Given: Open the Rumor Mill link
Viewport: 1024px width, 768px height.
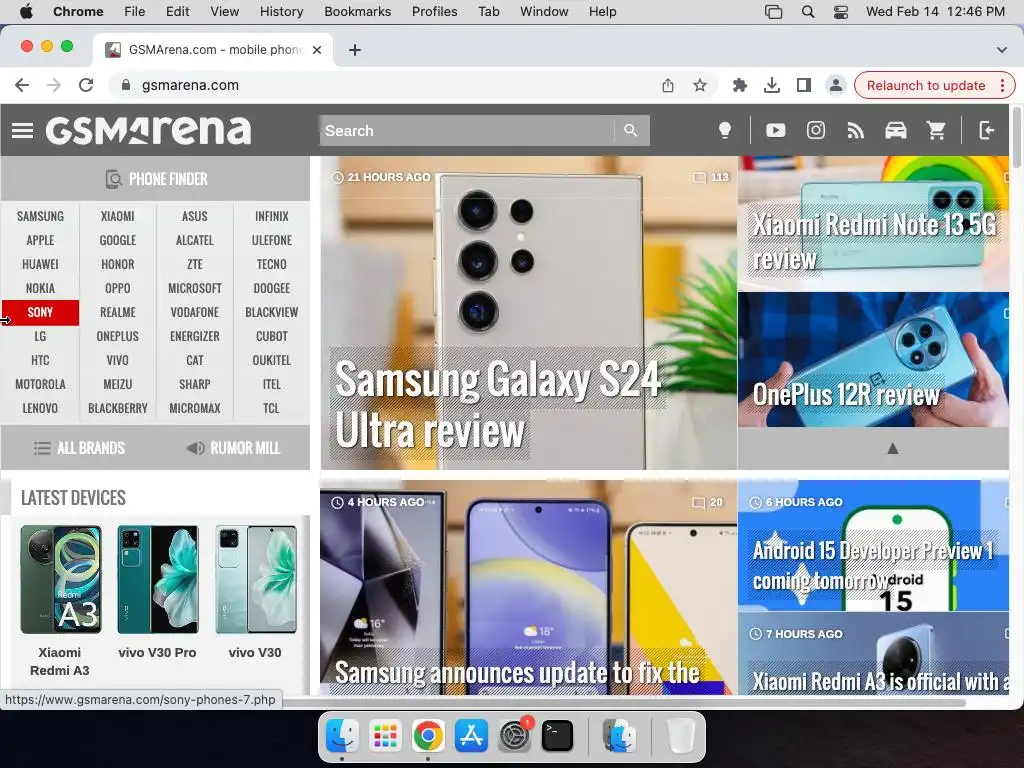Looking at the screenshot, I should click(x=233, y=448).
